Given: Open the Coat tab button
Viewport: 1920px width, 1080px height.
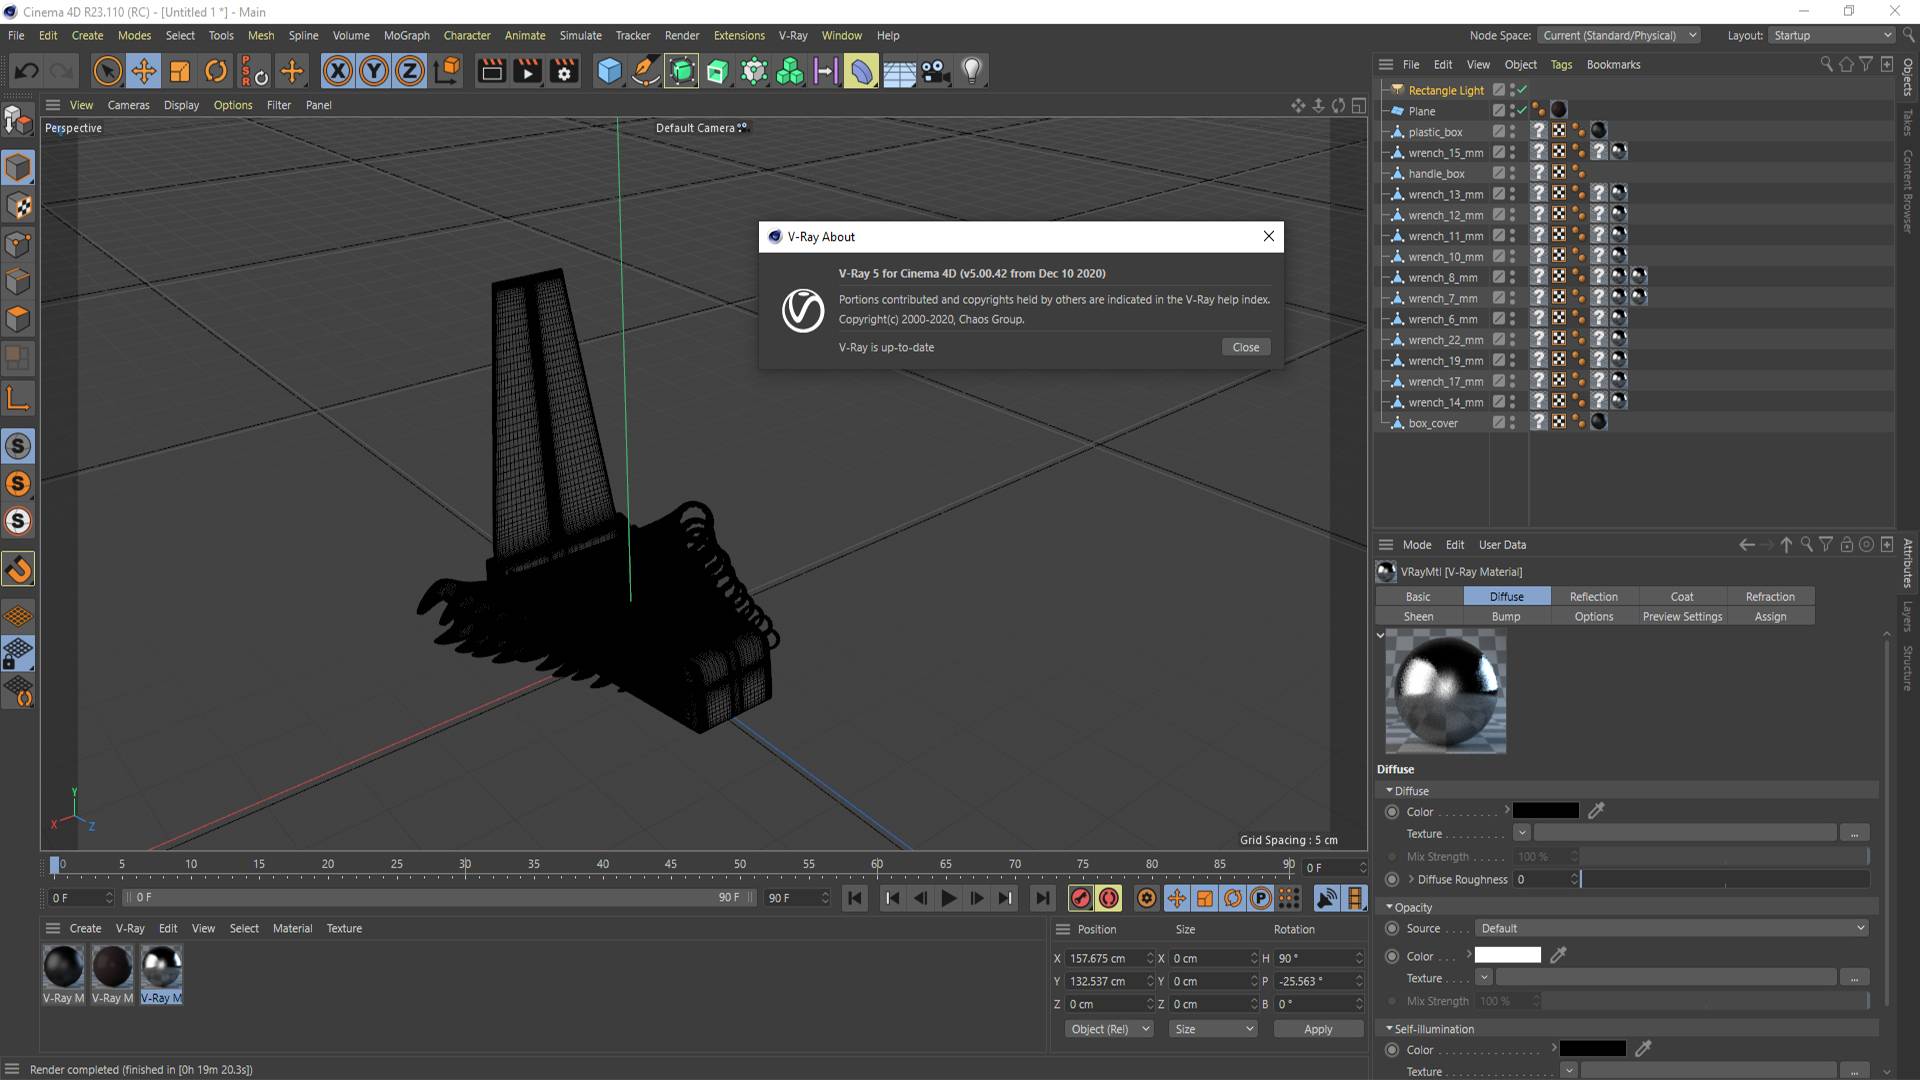Looking at the screenshot, I should [x=1681, y=597].
